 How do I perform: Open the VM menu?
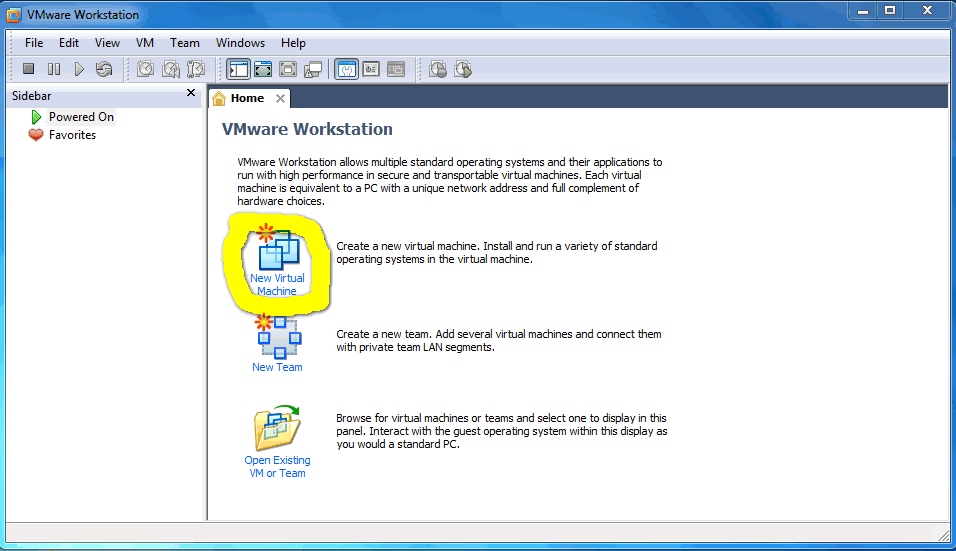coord(144,43)
